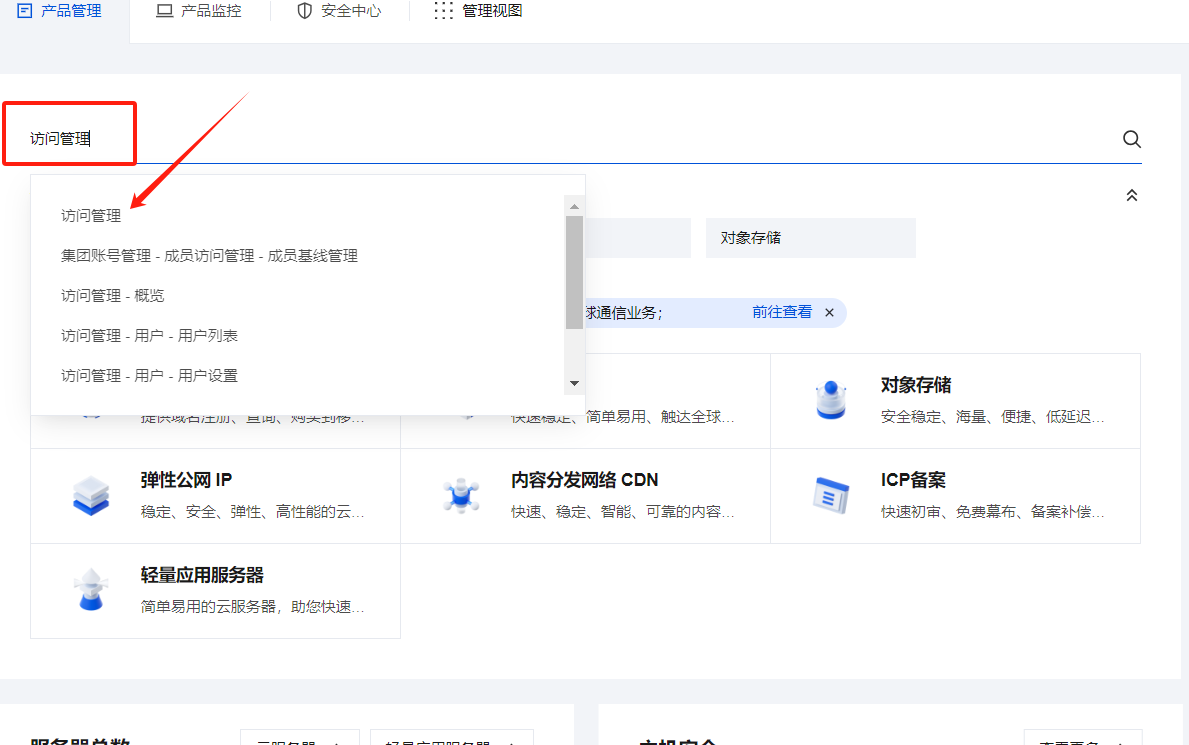
Task: Choose the 访问管理 - 概览 suggestion
Action: pos(112,296)
